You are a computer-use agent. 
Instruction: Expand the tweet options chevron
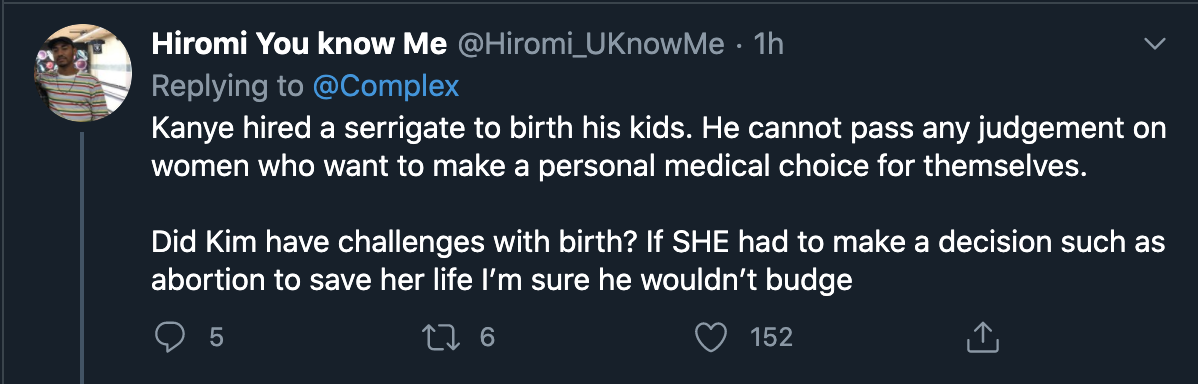coord(1154,45)
